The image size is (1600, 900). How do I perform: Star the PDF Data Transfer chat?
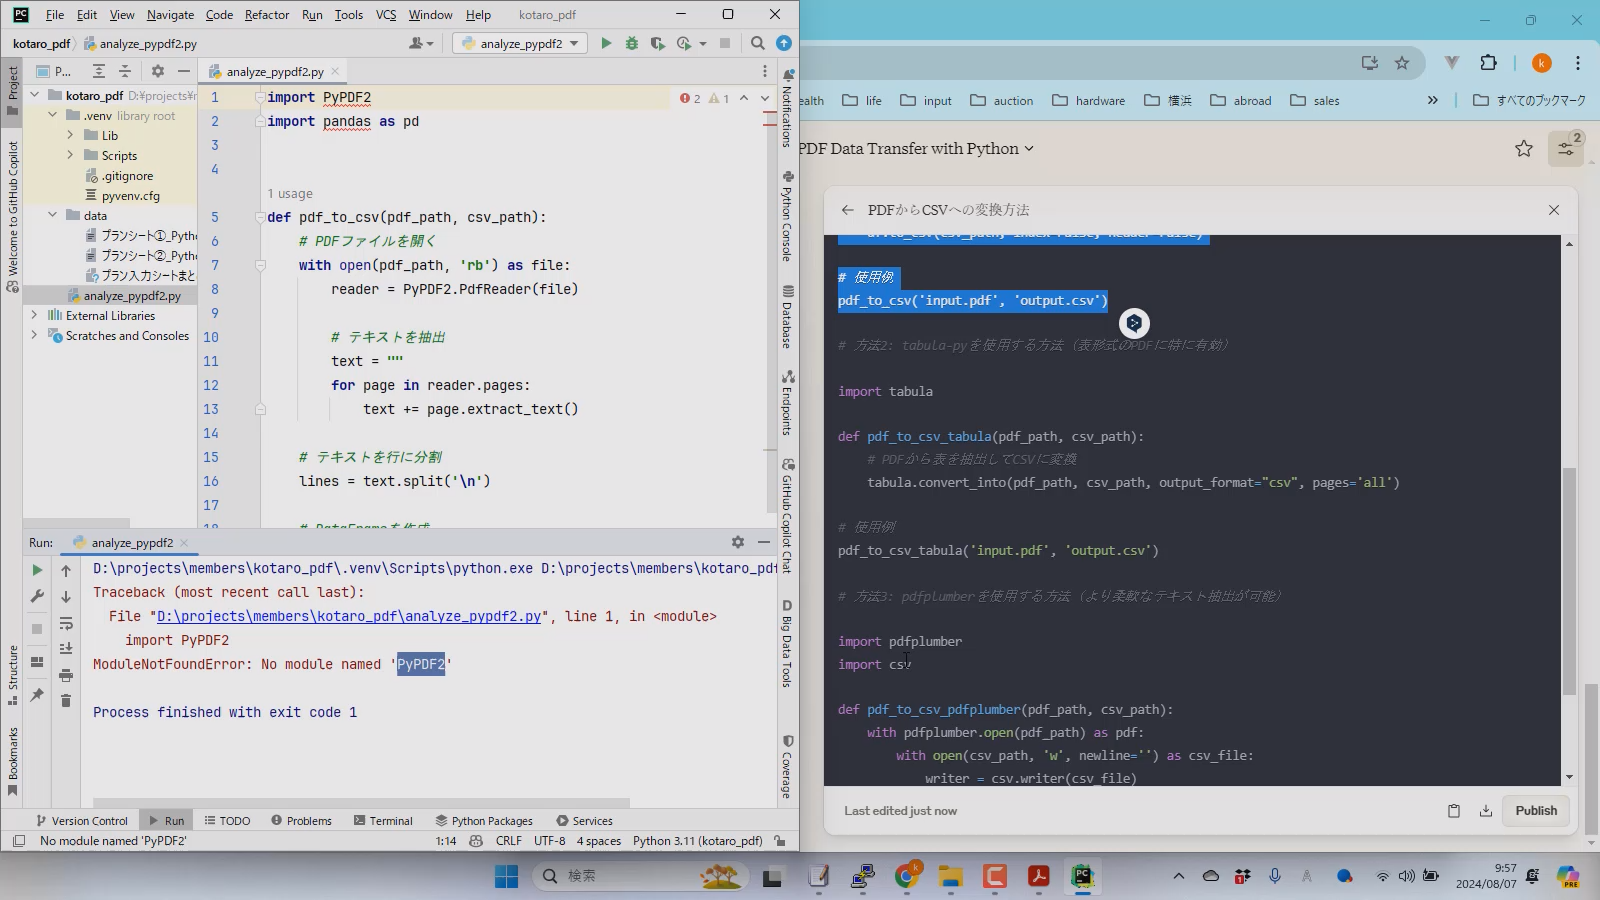point(1523,149)
